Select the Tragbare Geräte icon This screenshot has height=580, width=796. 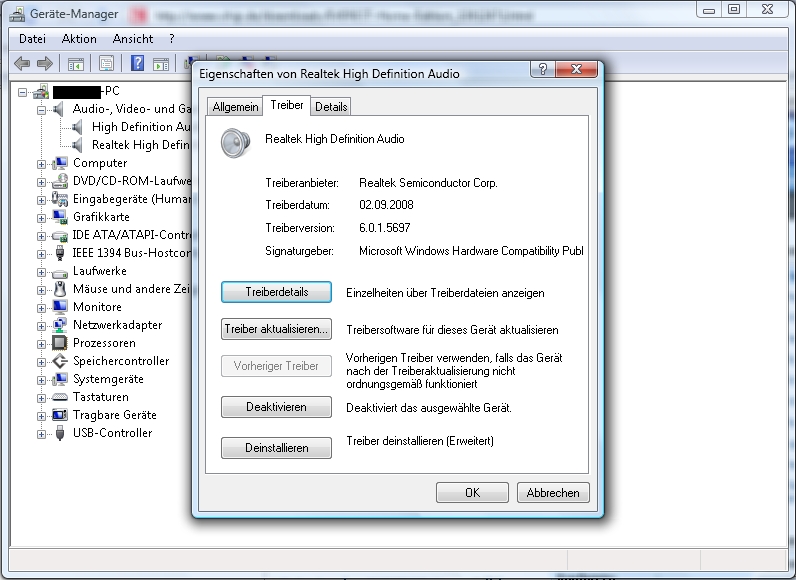pos(60,415)
